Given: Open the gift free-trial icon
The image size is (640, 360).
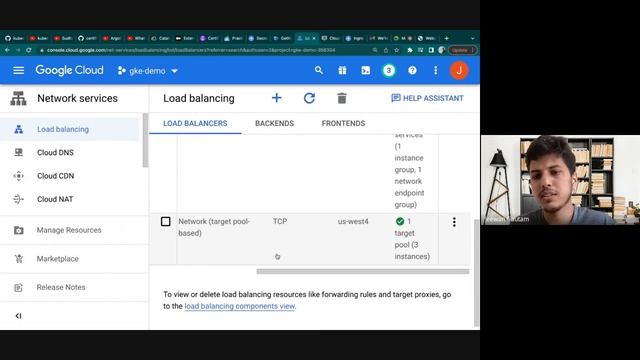Looking at the screenshot, I should coord(342,70).
